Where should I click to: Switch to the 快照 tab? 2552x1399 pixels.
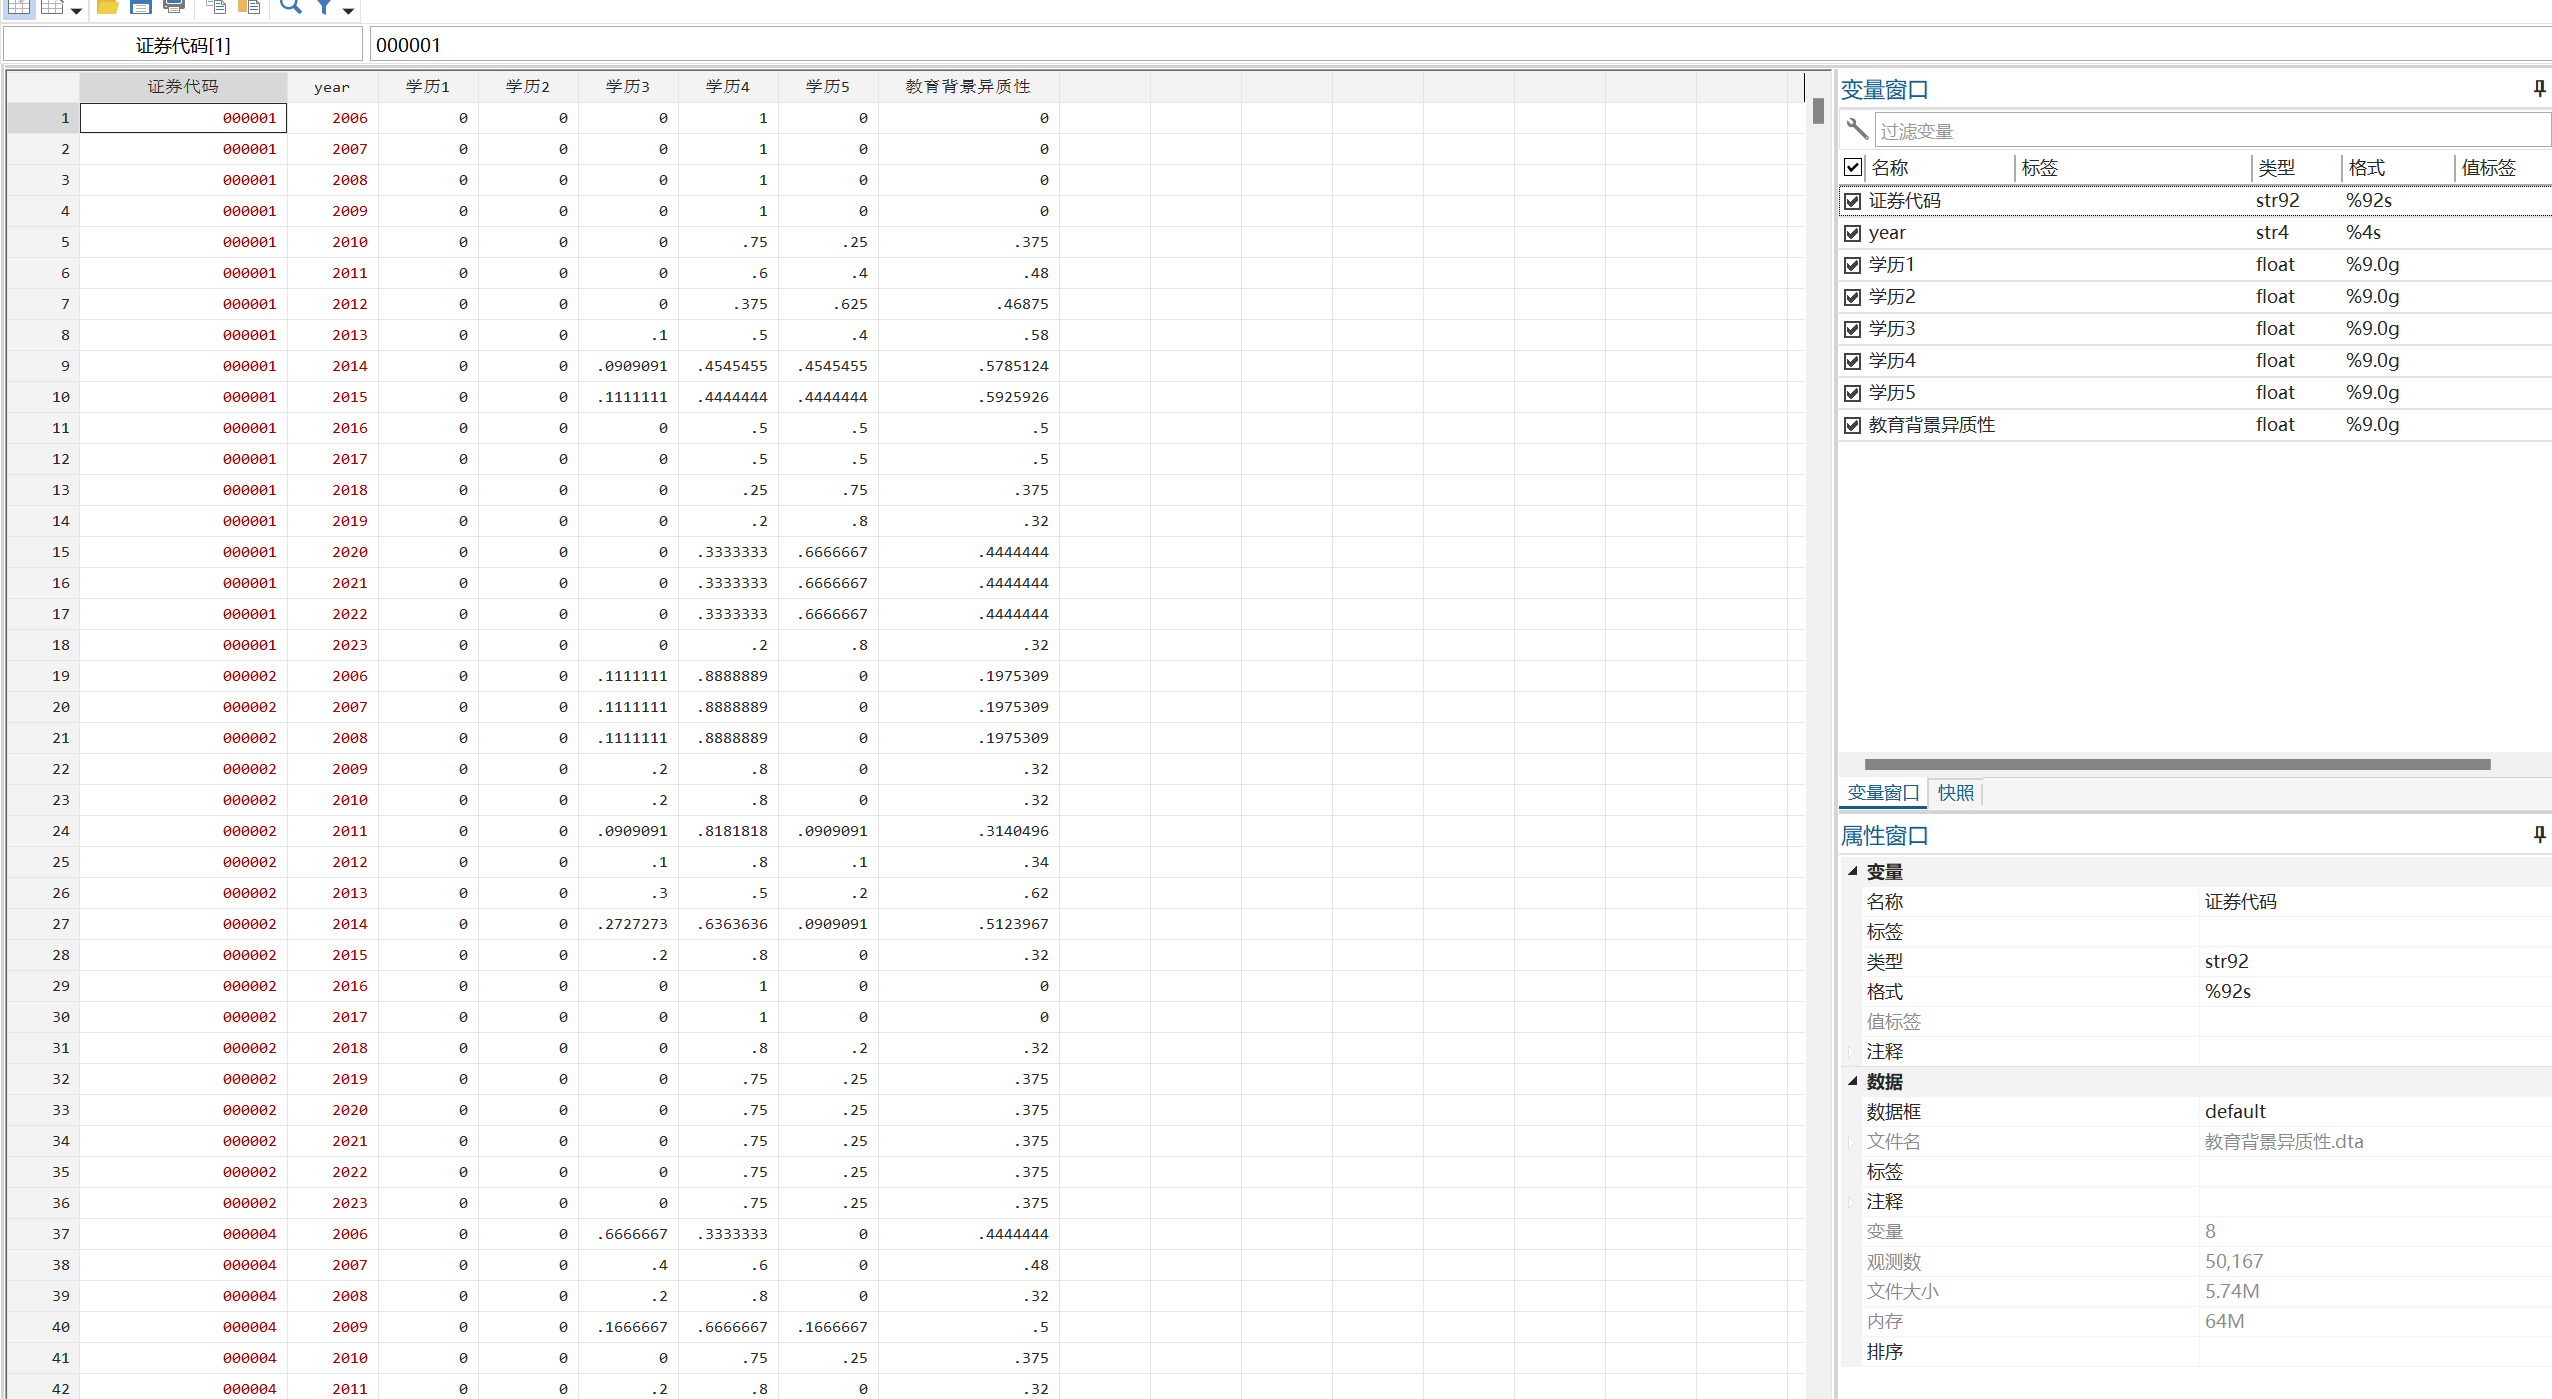coord(1955,793)
